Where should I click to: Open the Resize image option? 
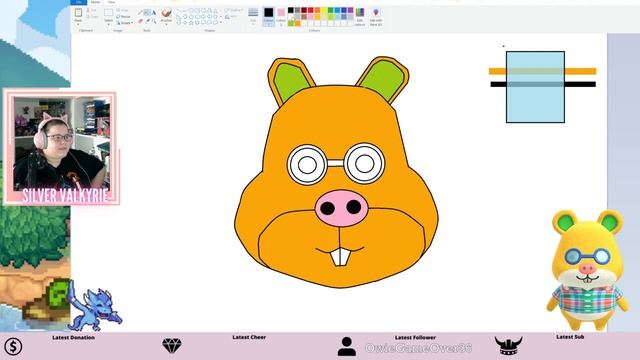coord(123,16)
